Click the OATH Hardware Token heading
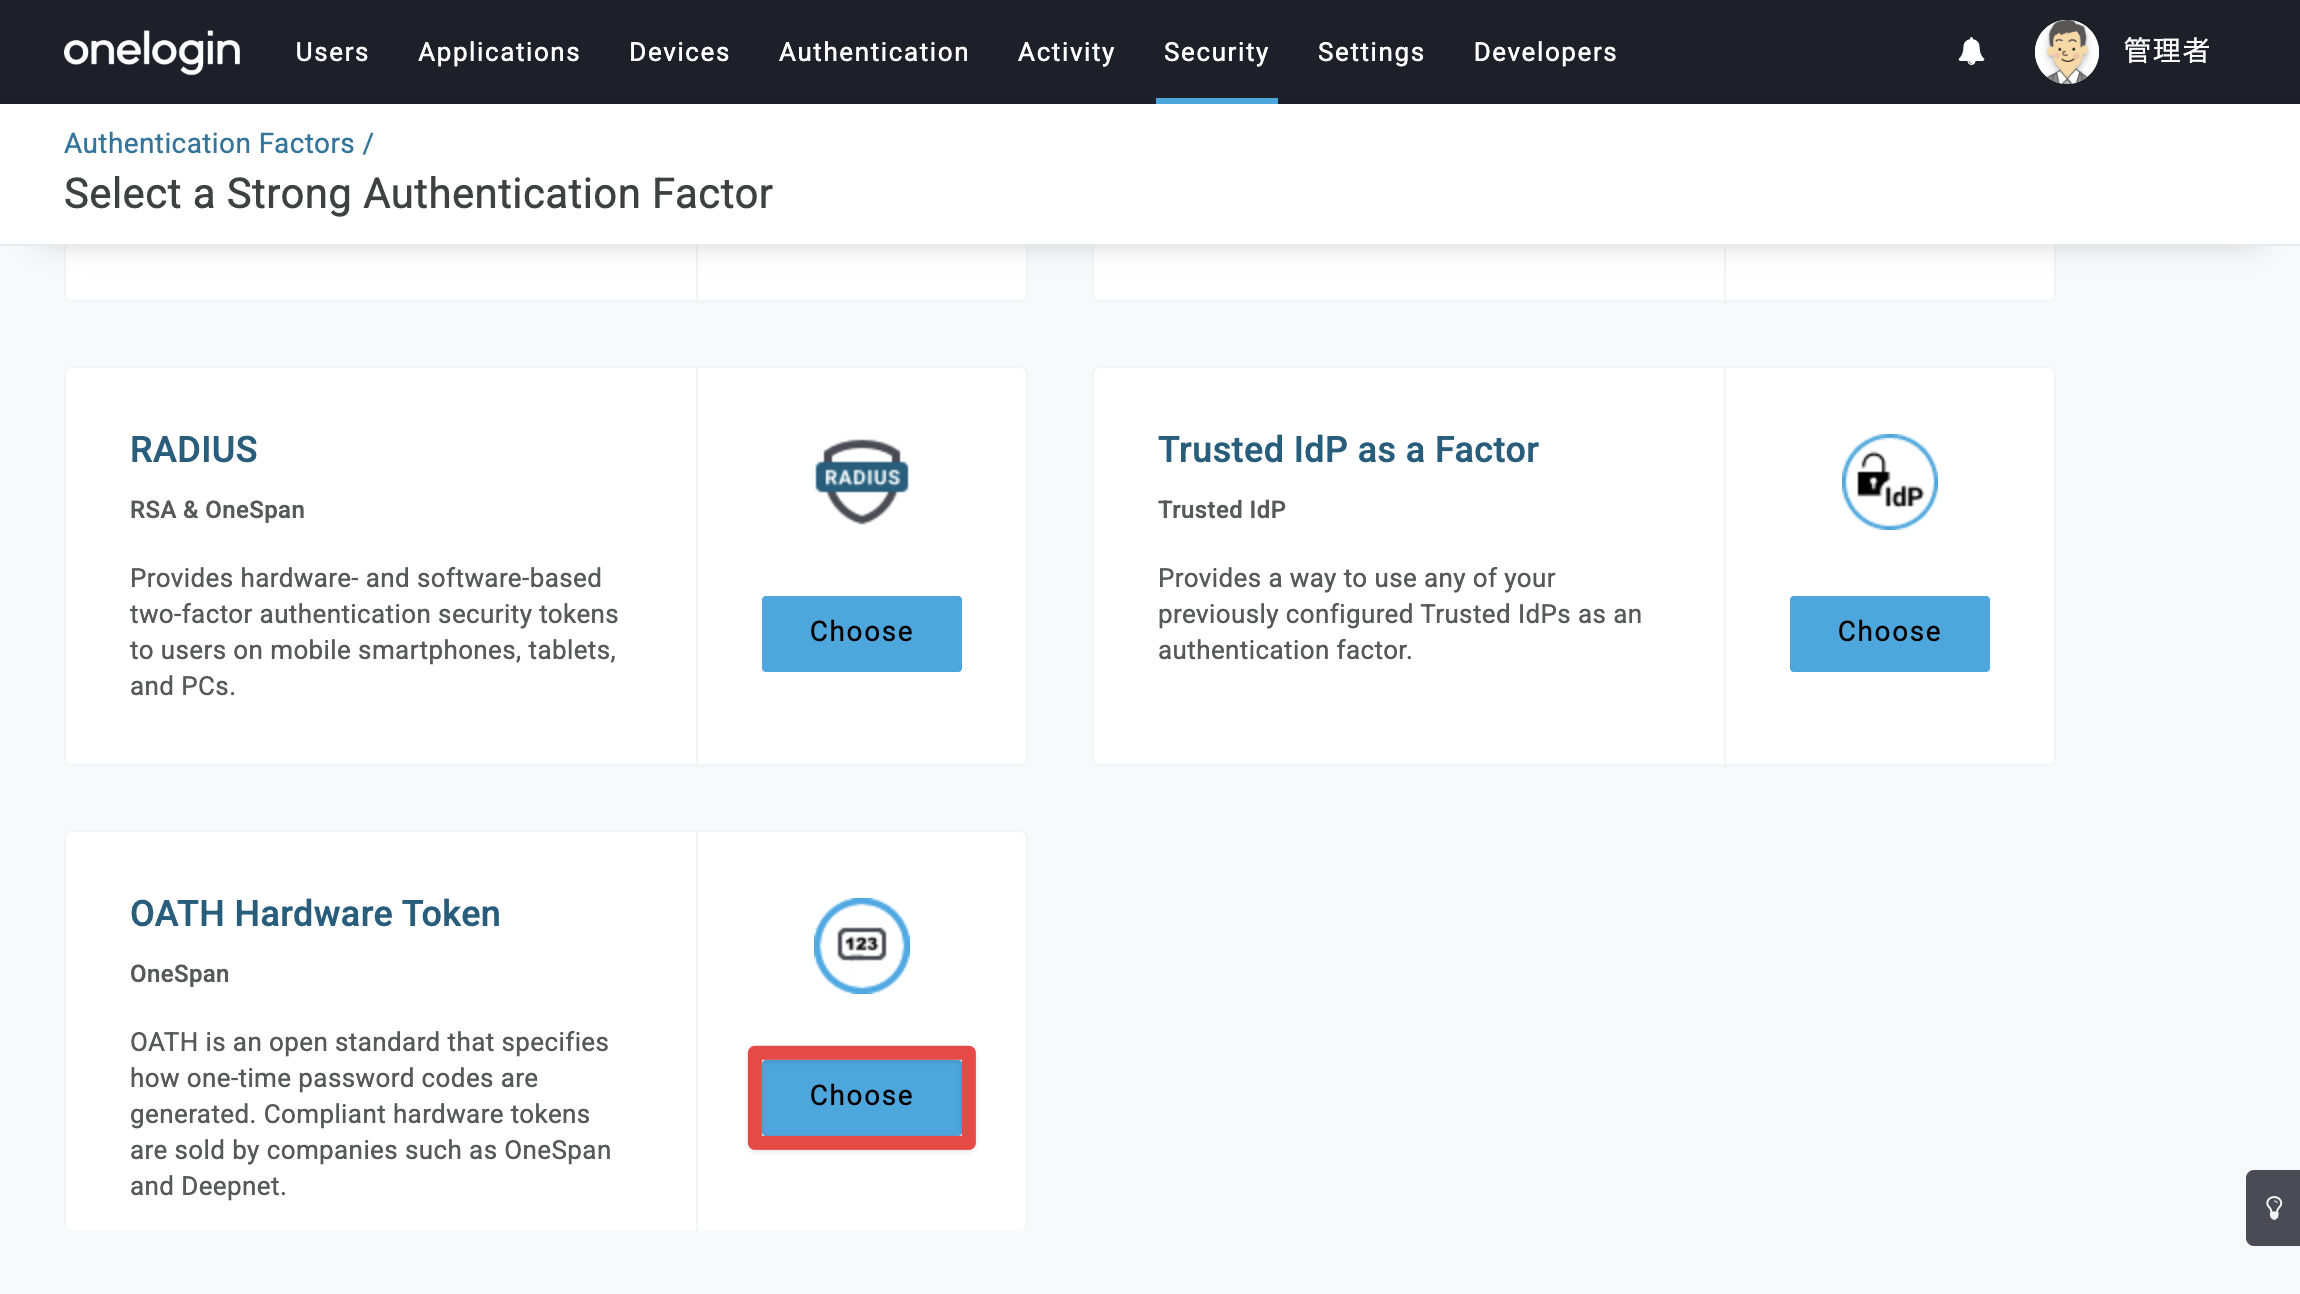Image resolution: width=2300 pixels, height=1294 pixels. (315, 914)
